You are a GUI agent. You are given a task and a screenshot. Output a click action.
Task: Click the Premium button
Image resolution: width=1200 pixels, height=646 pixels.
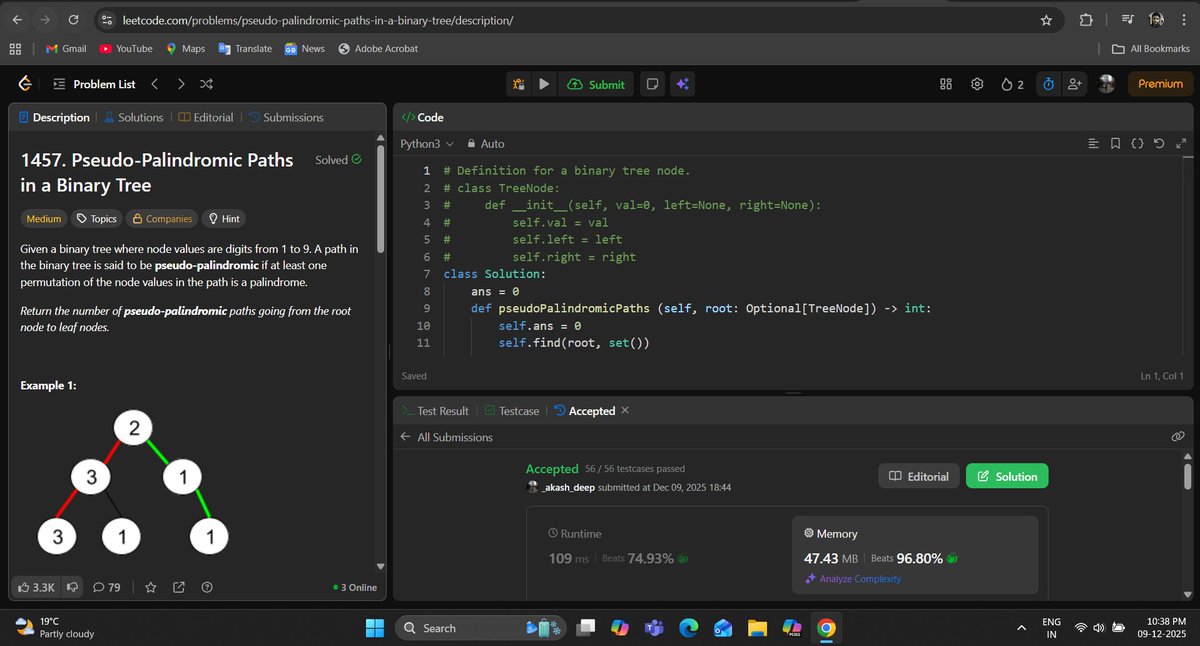pyautogui.click(x=1160, y=85)
